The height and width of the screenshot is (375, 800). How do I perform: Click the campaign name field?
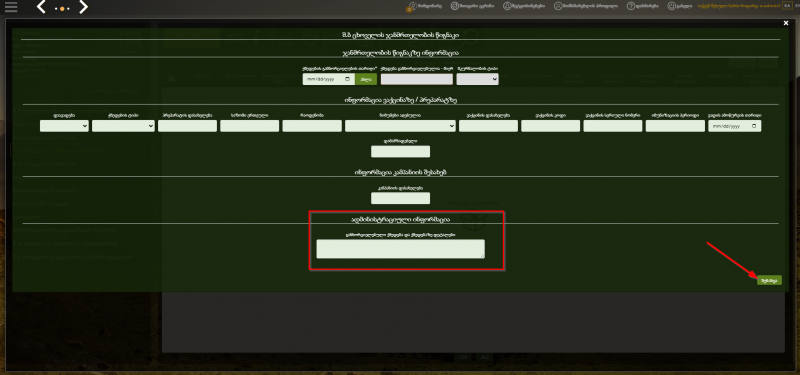click(401, 198)
